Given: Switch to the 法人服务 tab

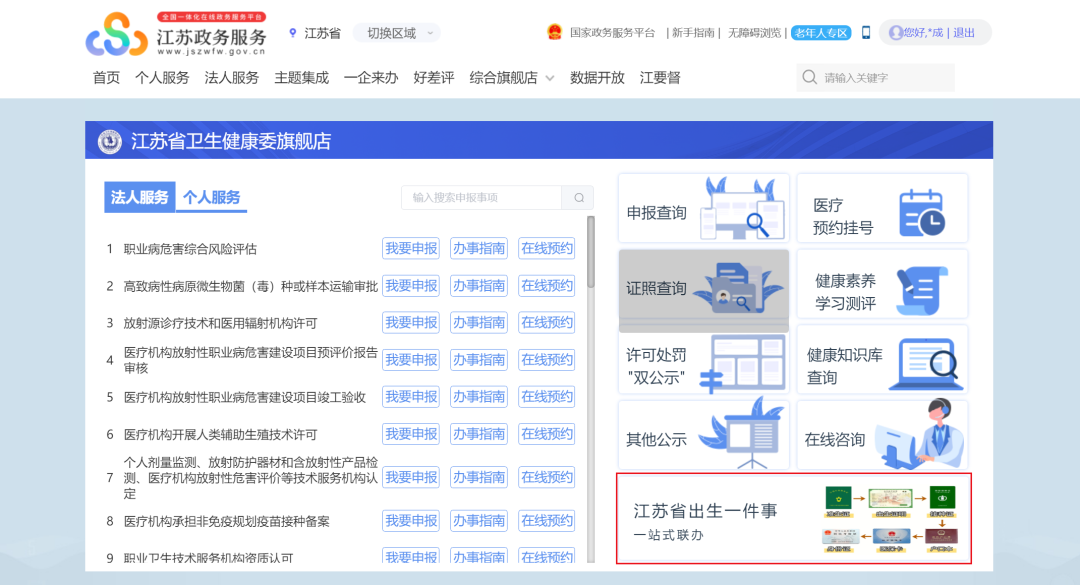Looking at the screenshot, I should [x=140, y=197].
